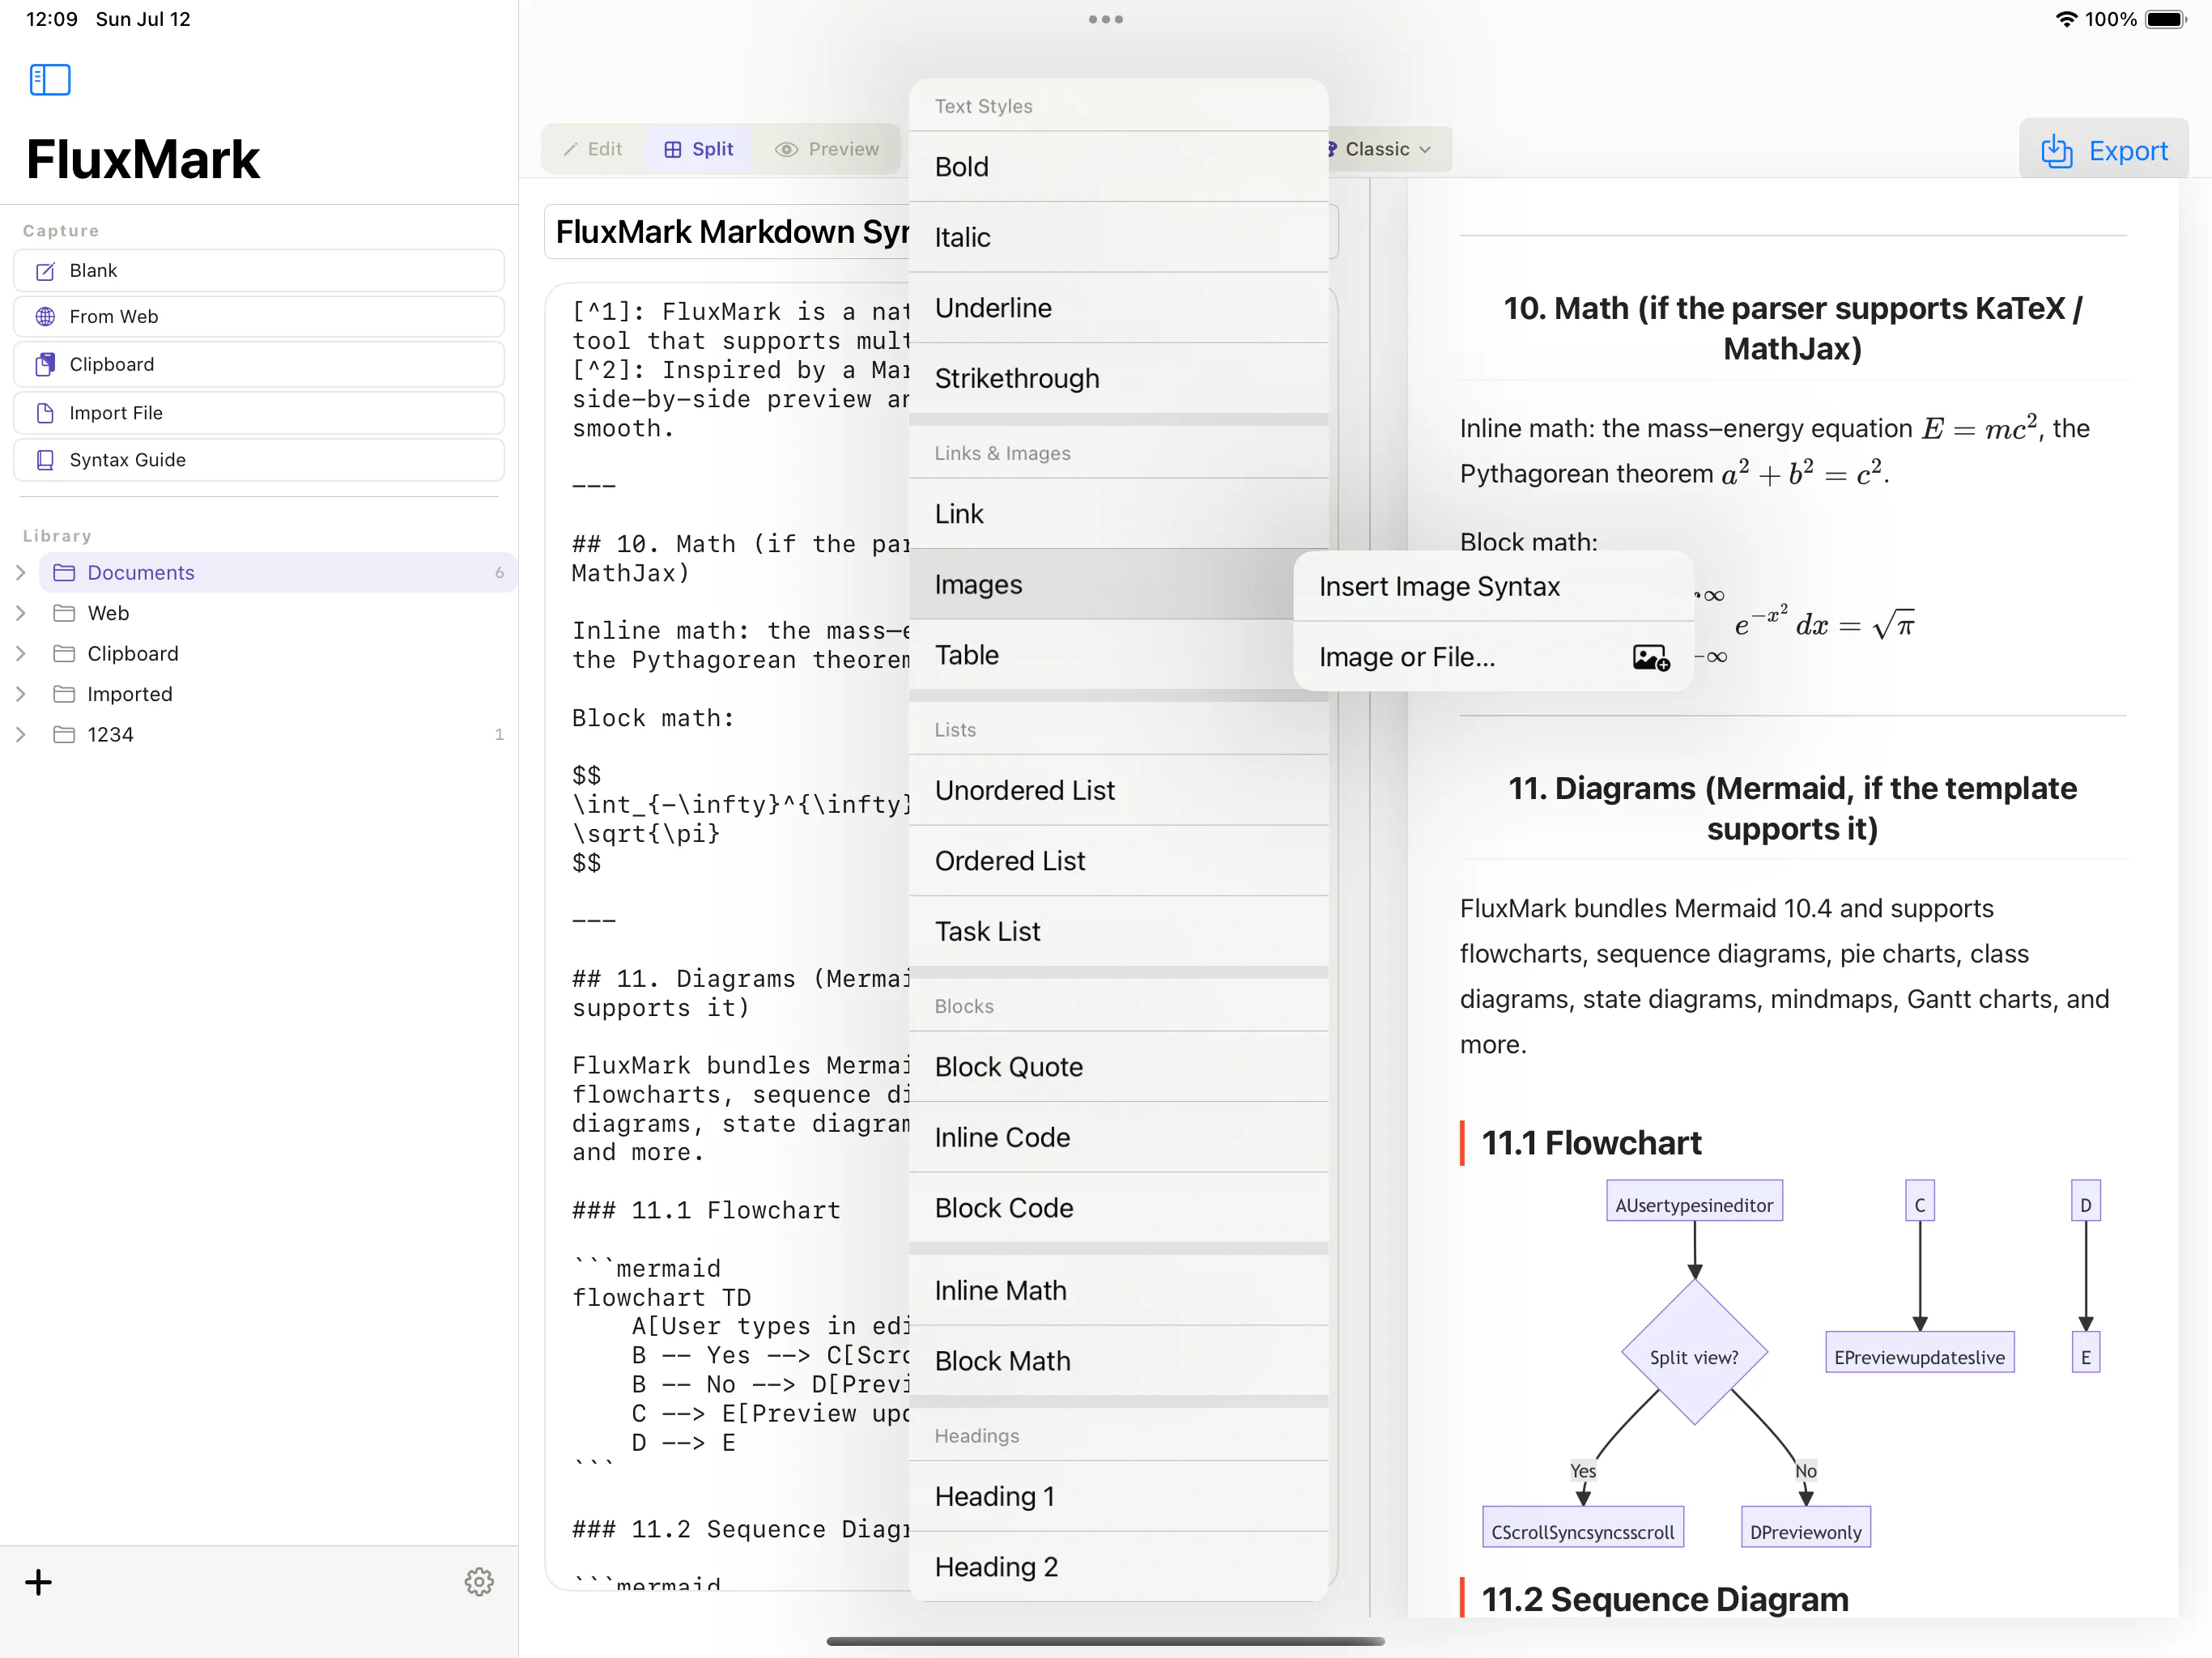The height and width of the screenshot is (1658, 2212).
Task: Click the From Web button
Action: (x=259, y=317)
